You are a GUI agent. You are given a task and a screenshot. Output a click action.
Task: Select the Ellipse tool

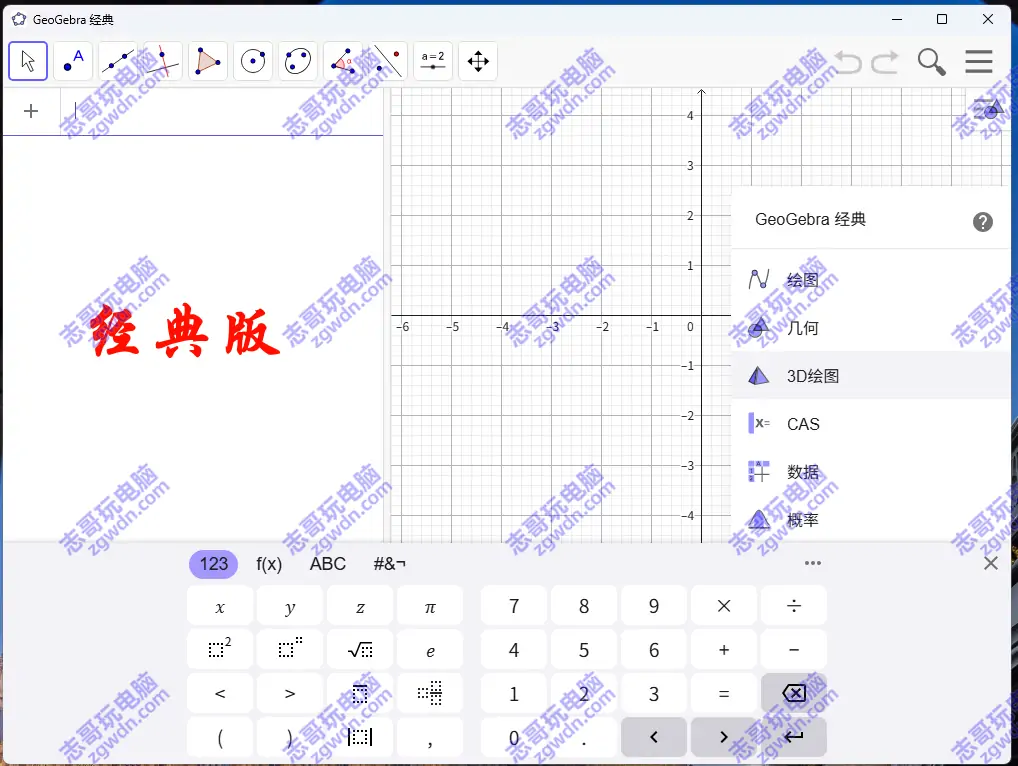tap(298, 62)
